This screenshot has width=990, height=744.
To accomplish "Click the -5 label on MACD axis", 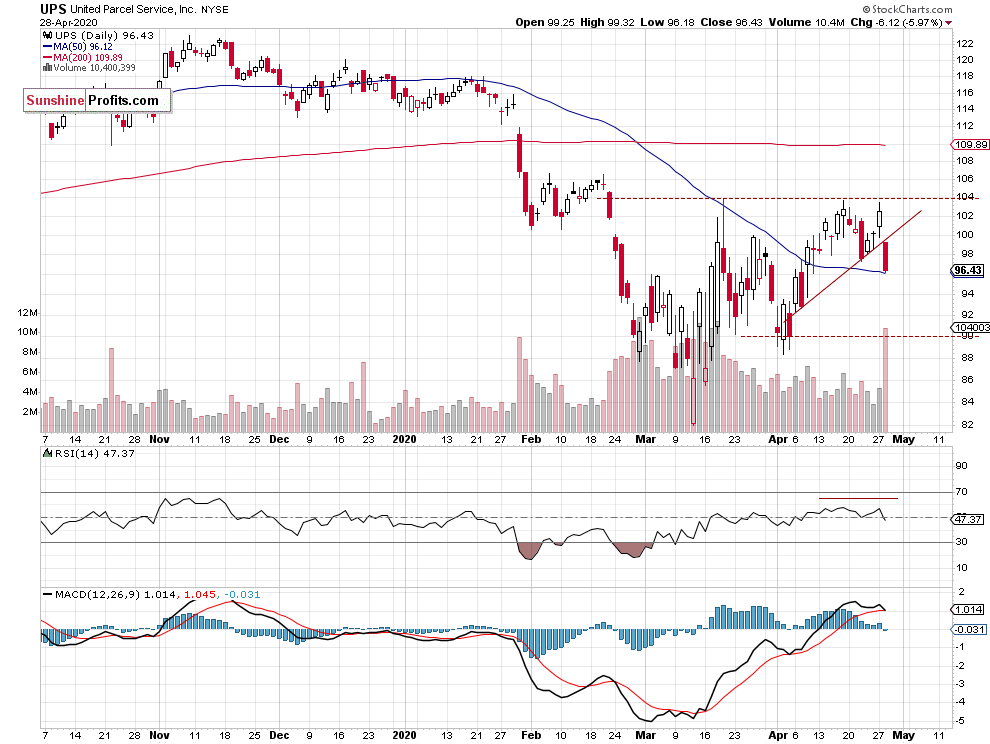I will pyautogui.click(x=960, y=721).
